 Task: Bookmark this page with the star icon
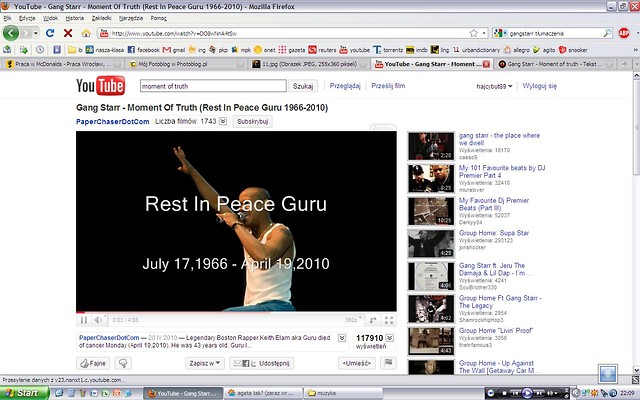pos(473,33)
